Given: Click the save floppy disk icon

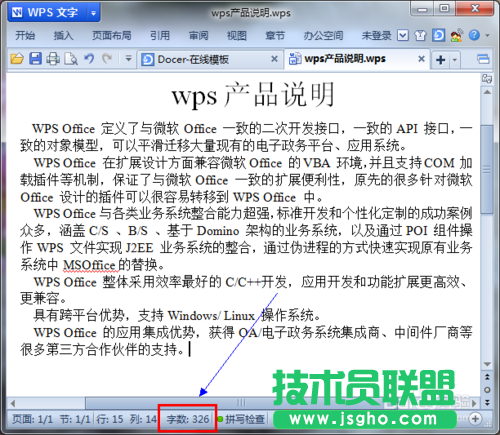Looking at the screenshot, I should [x=35, y=59].
